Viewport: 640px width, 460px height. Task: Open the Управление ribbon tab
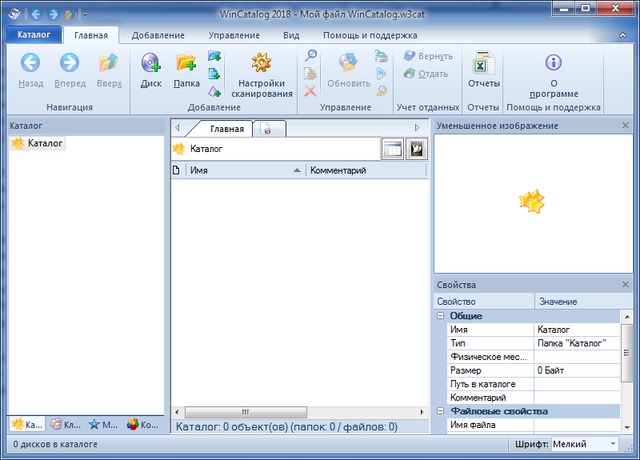236,34
